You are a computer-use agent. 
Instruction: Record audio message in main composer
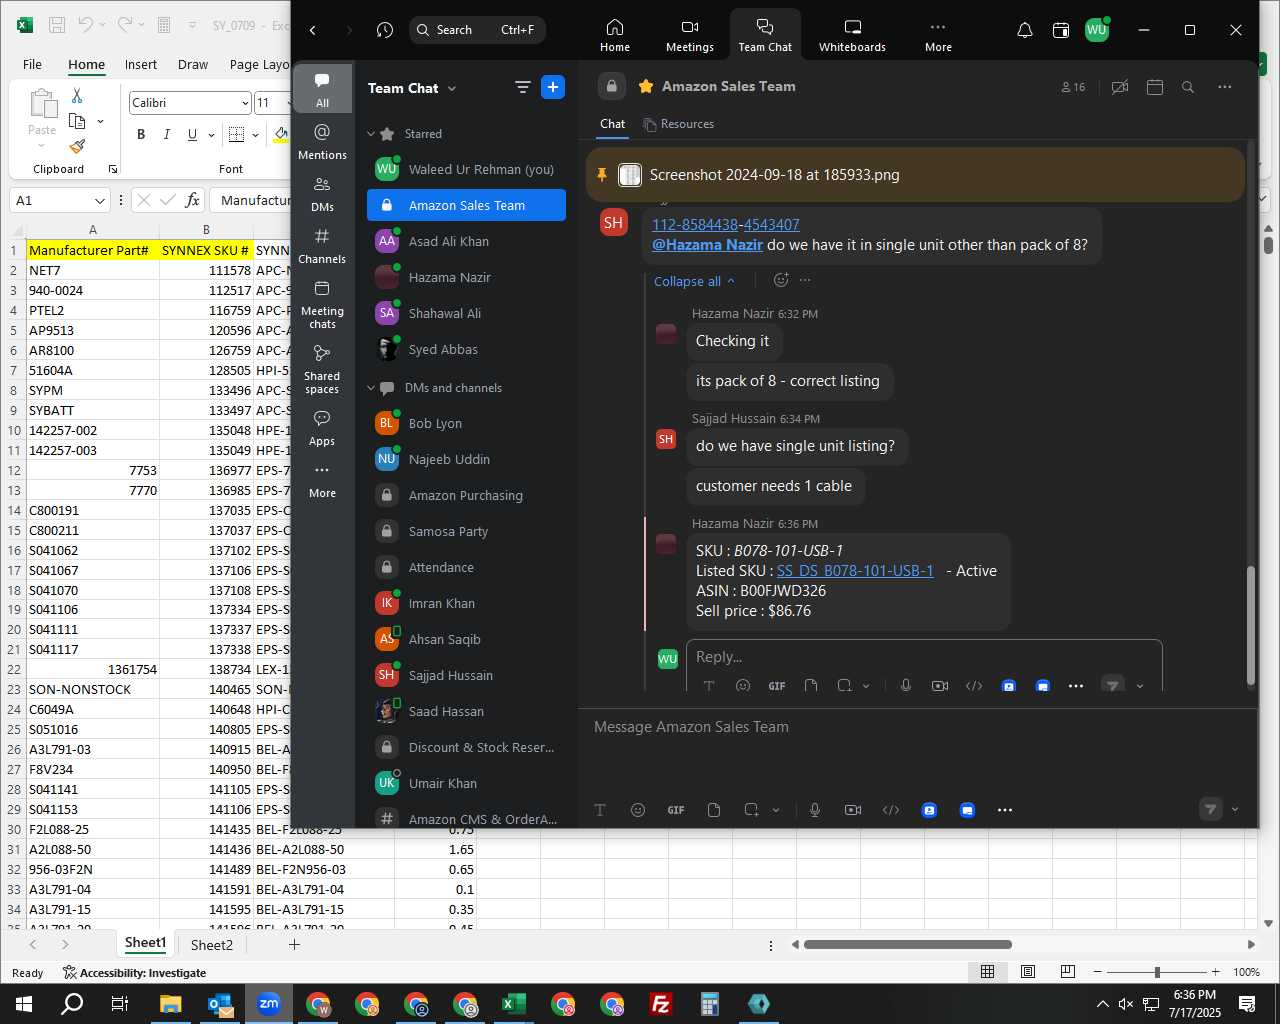815,810
